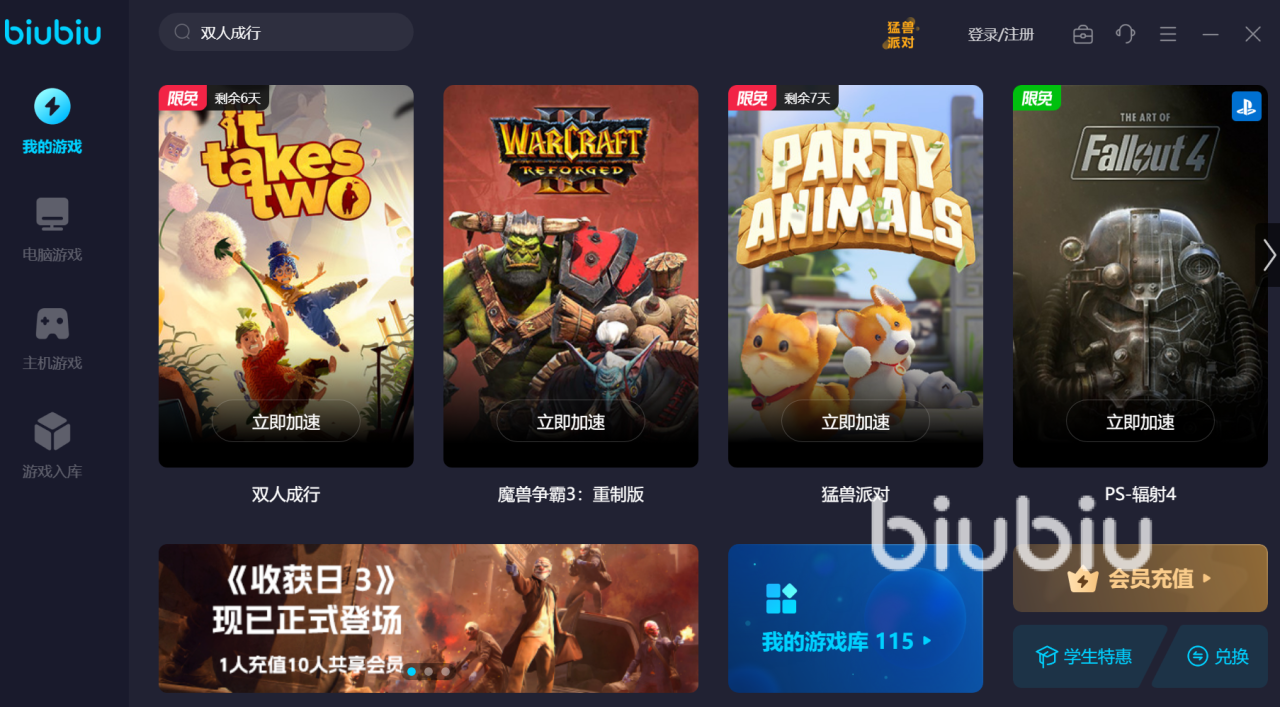
Task: Show next games with right chevron arrow
Action: (1268, 255)
